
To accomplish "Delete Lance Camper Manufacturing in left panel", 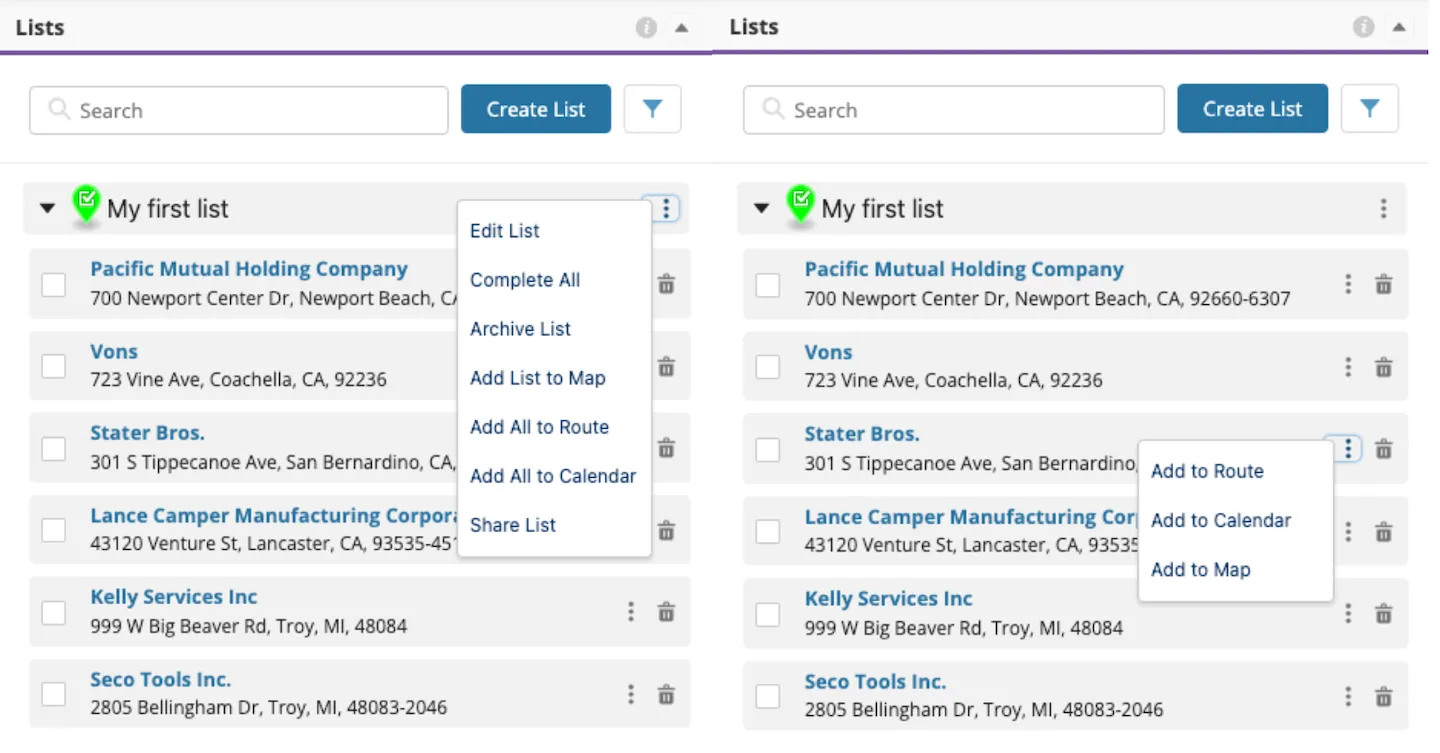I will coord(666,530).
